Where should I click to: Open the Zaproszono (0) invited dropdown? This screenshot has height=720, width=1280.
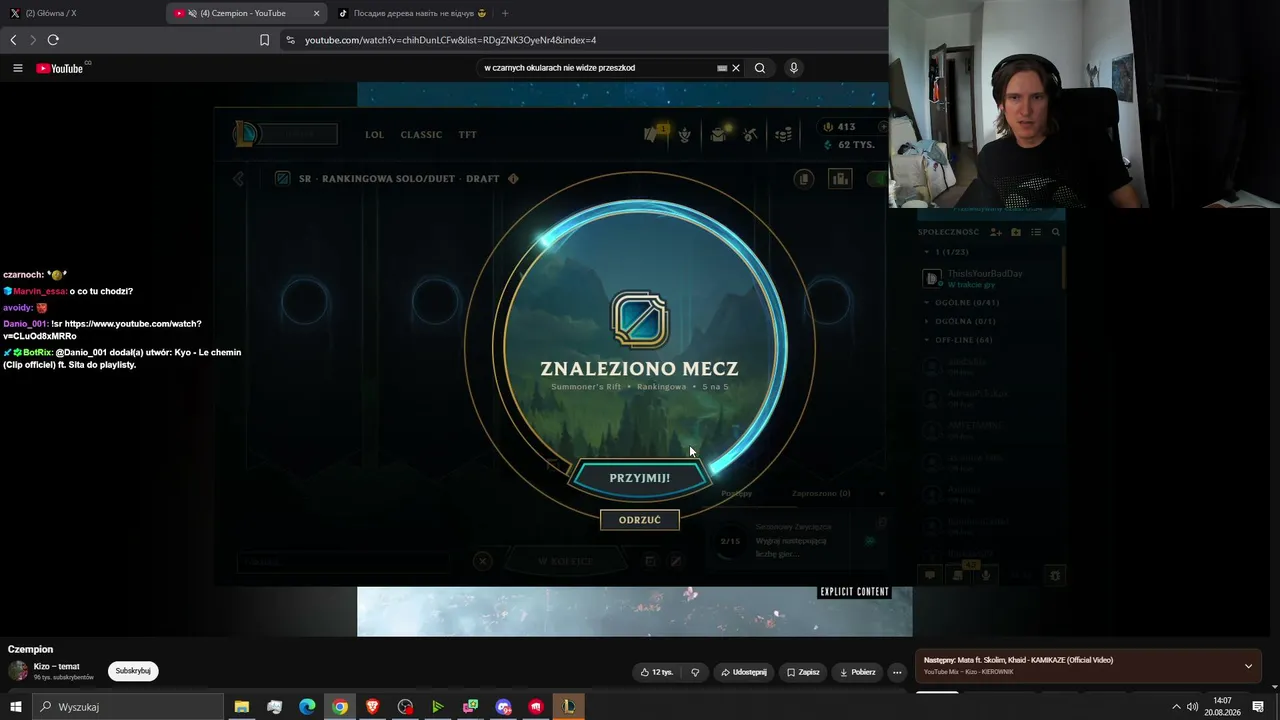point(838,493)
